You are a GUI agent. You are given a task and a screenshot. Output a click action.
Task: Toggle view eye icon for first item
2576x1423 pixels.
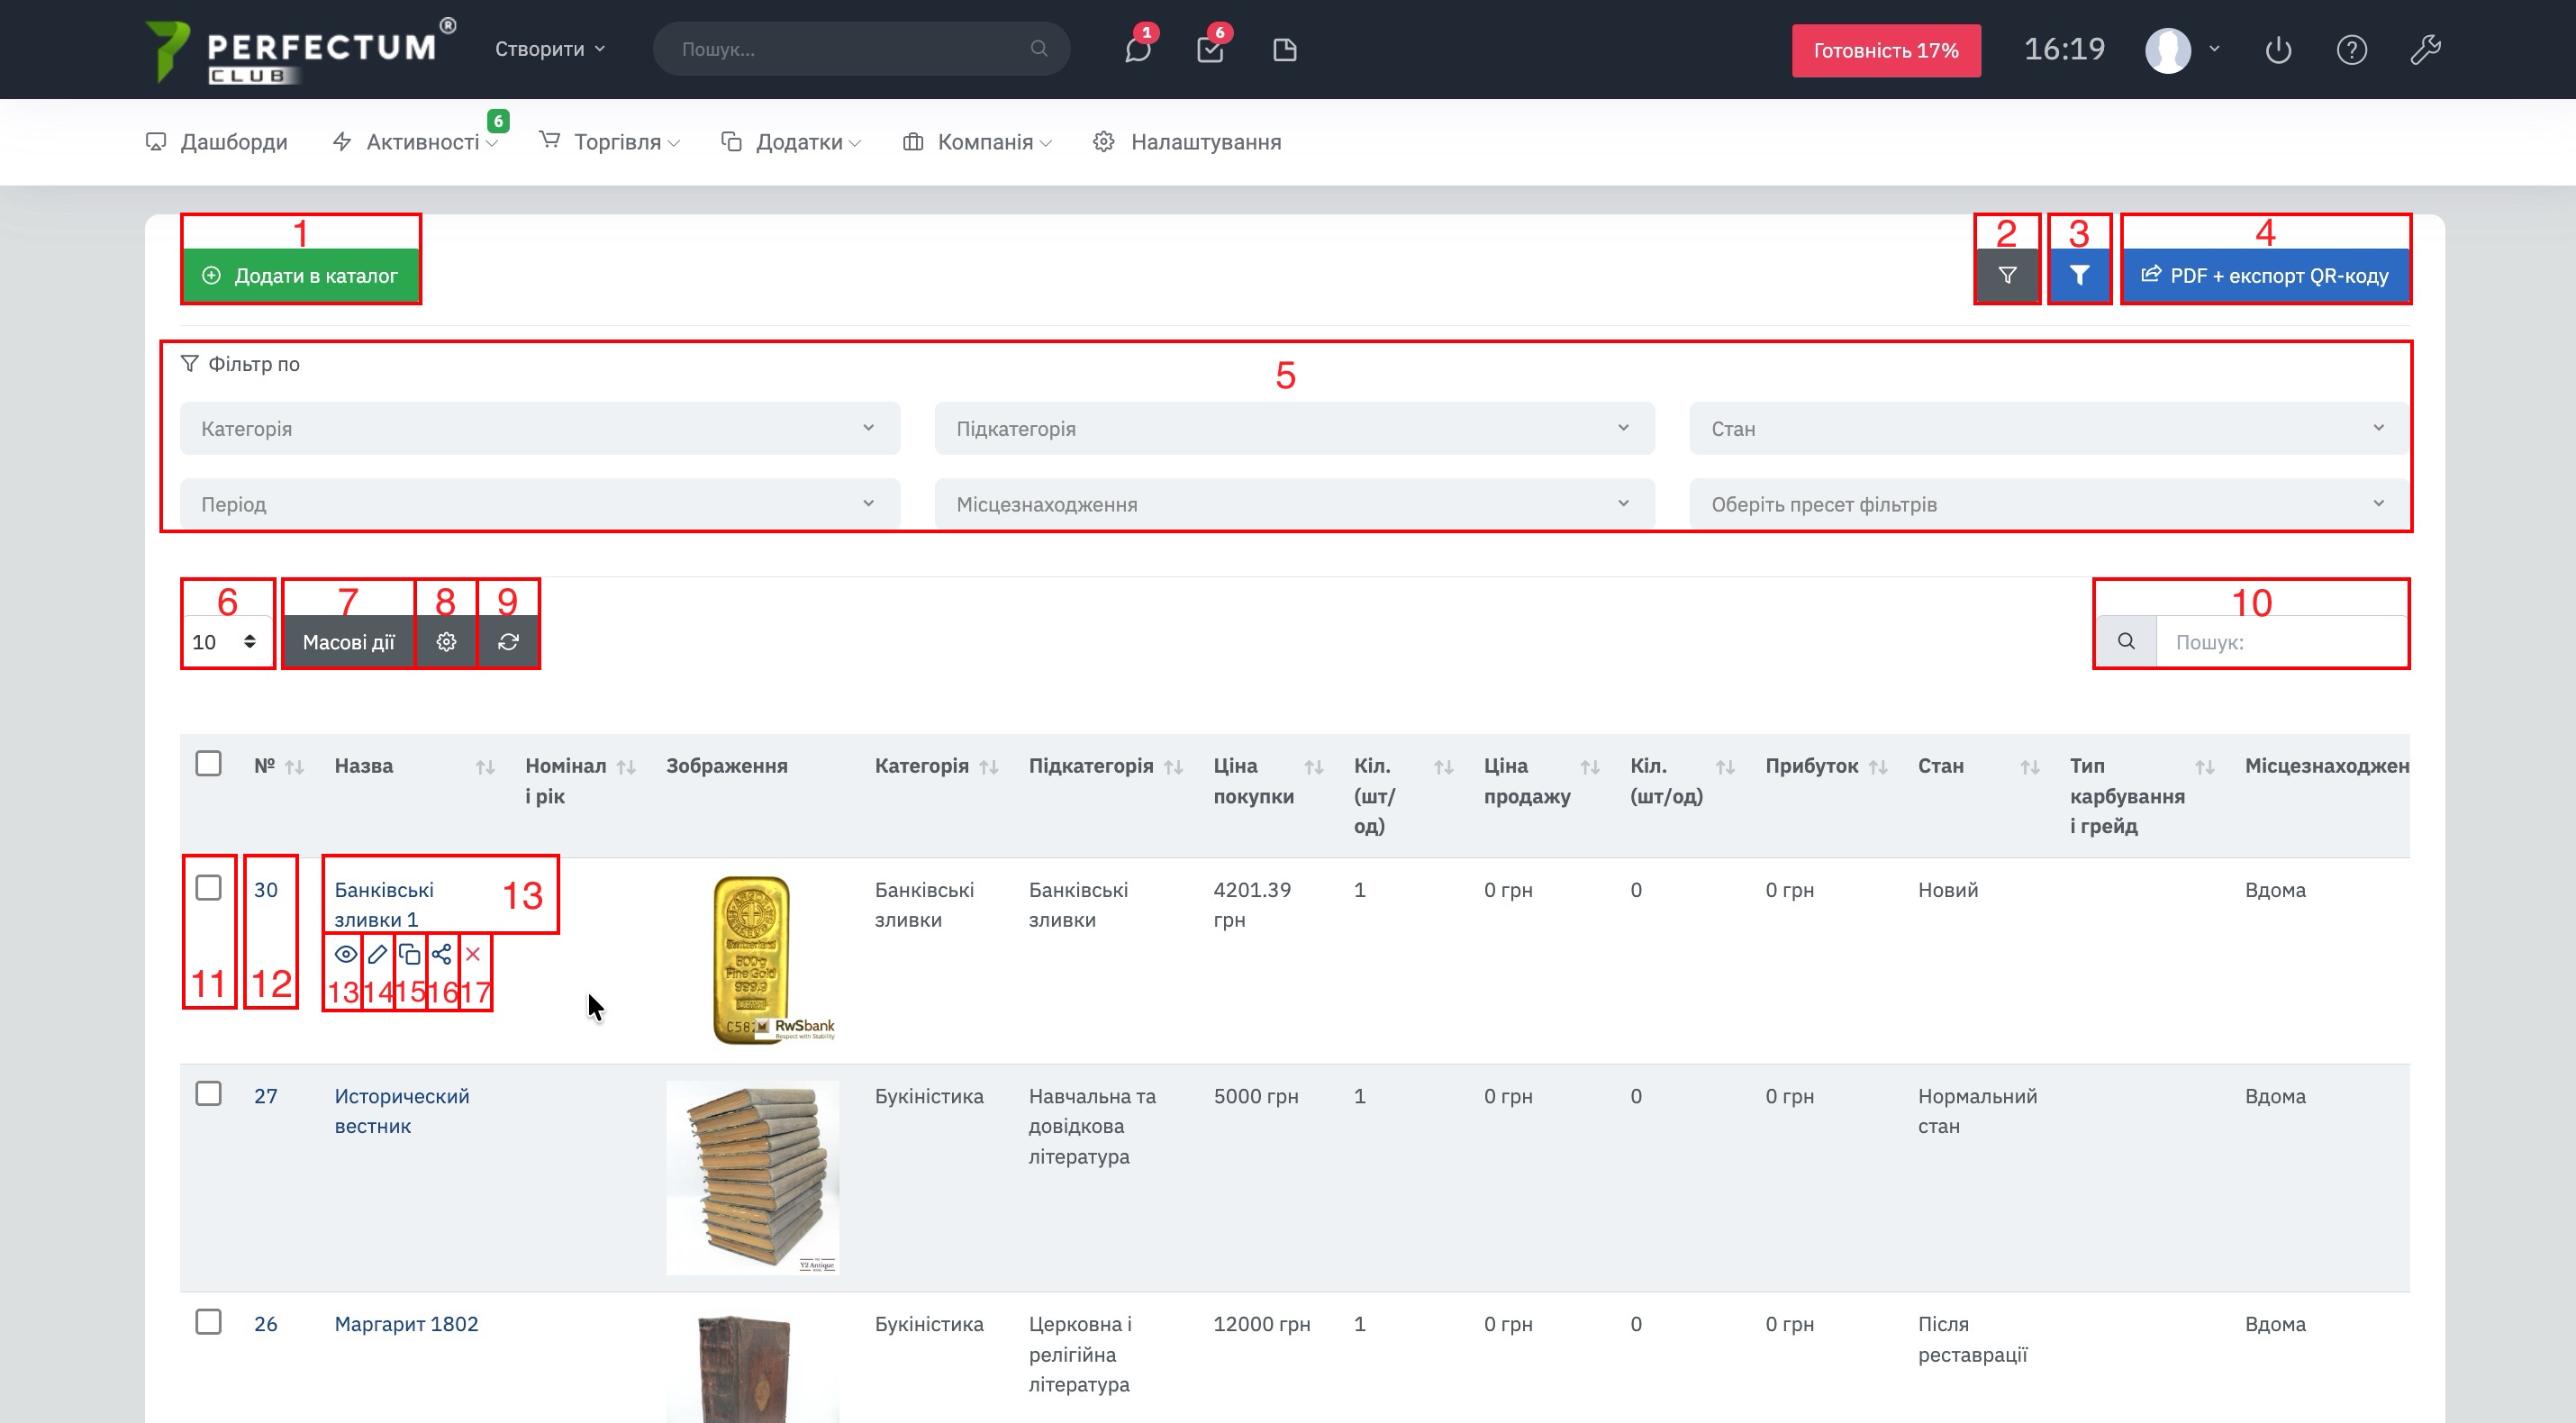pyautogui.click(x=345, y=954)
